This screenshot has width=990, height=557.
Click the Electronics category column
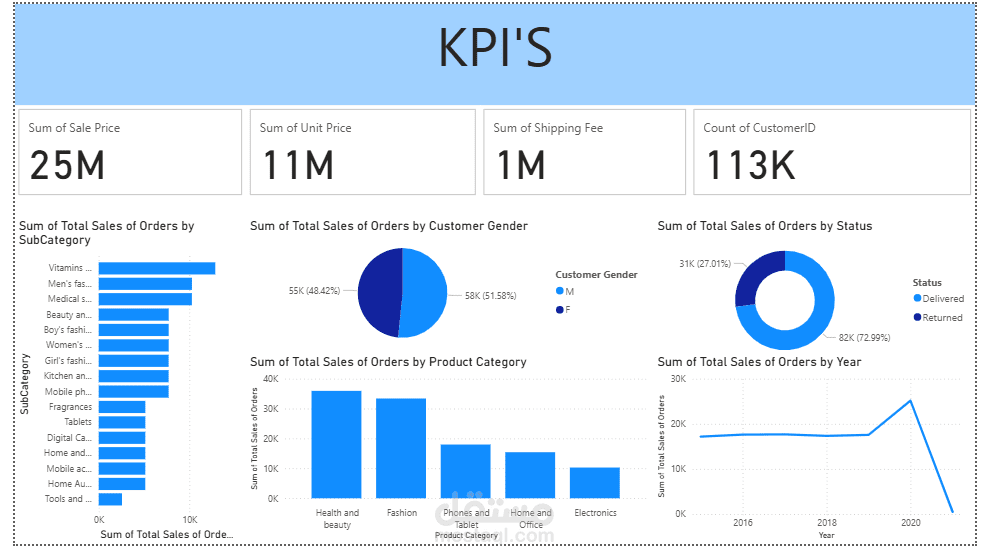click(x=595, y=483)
